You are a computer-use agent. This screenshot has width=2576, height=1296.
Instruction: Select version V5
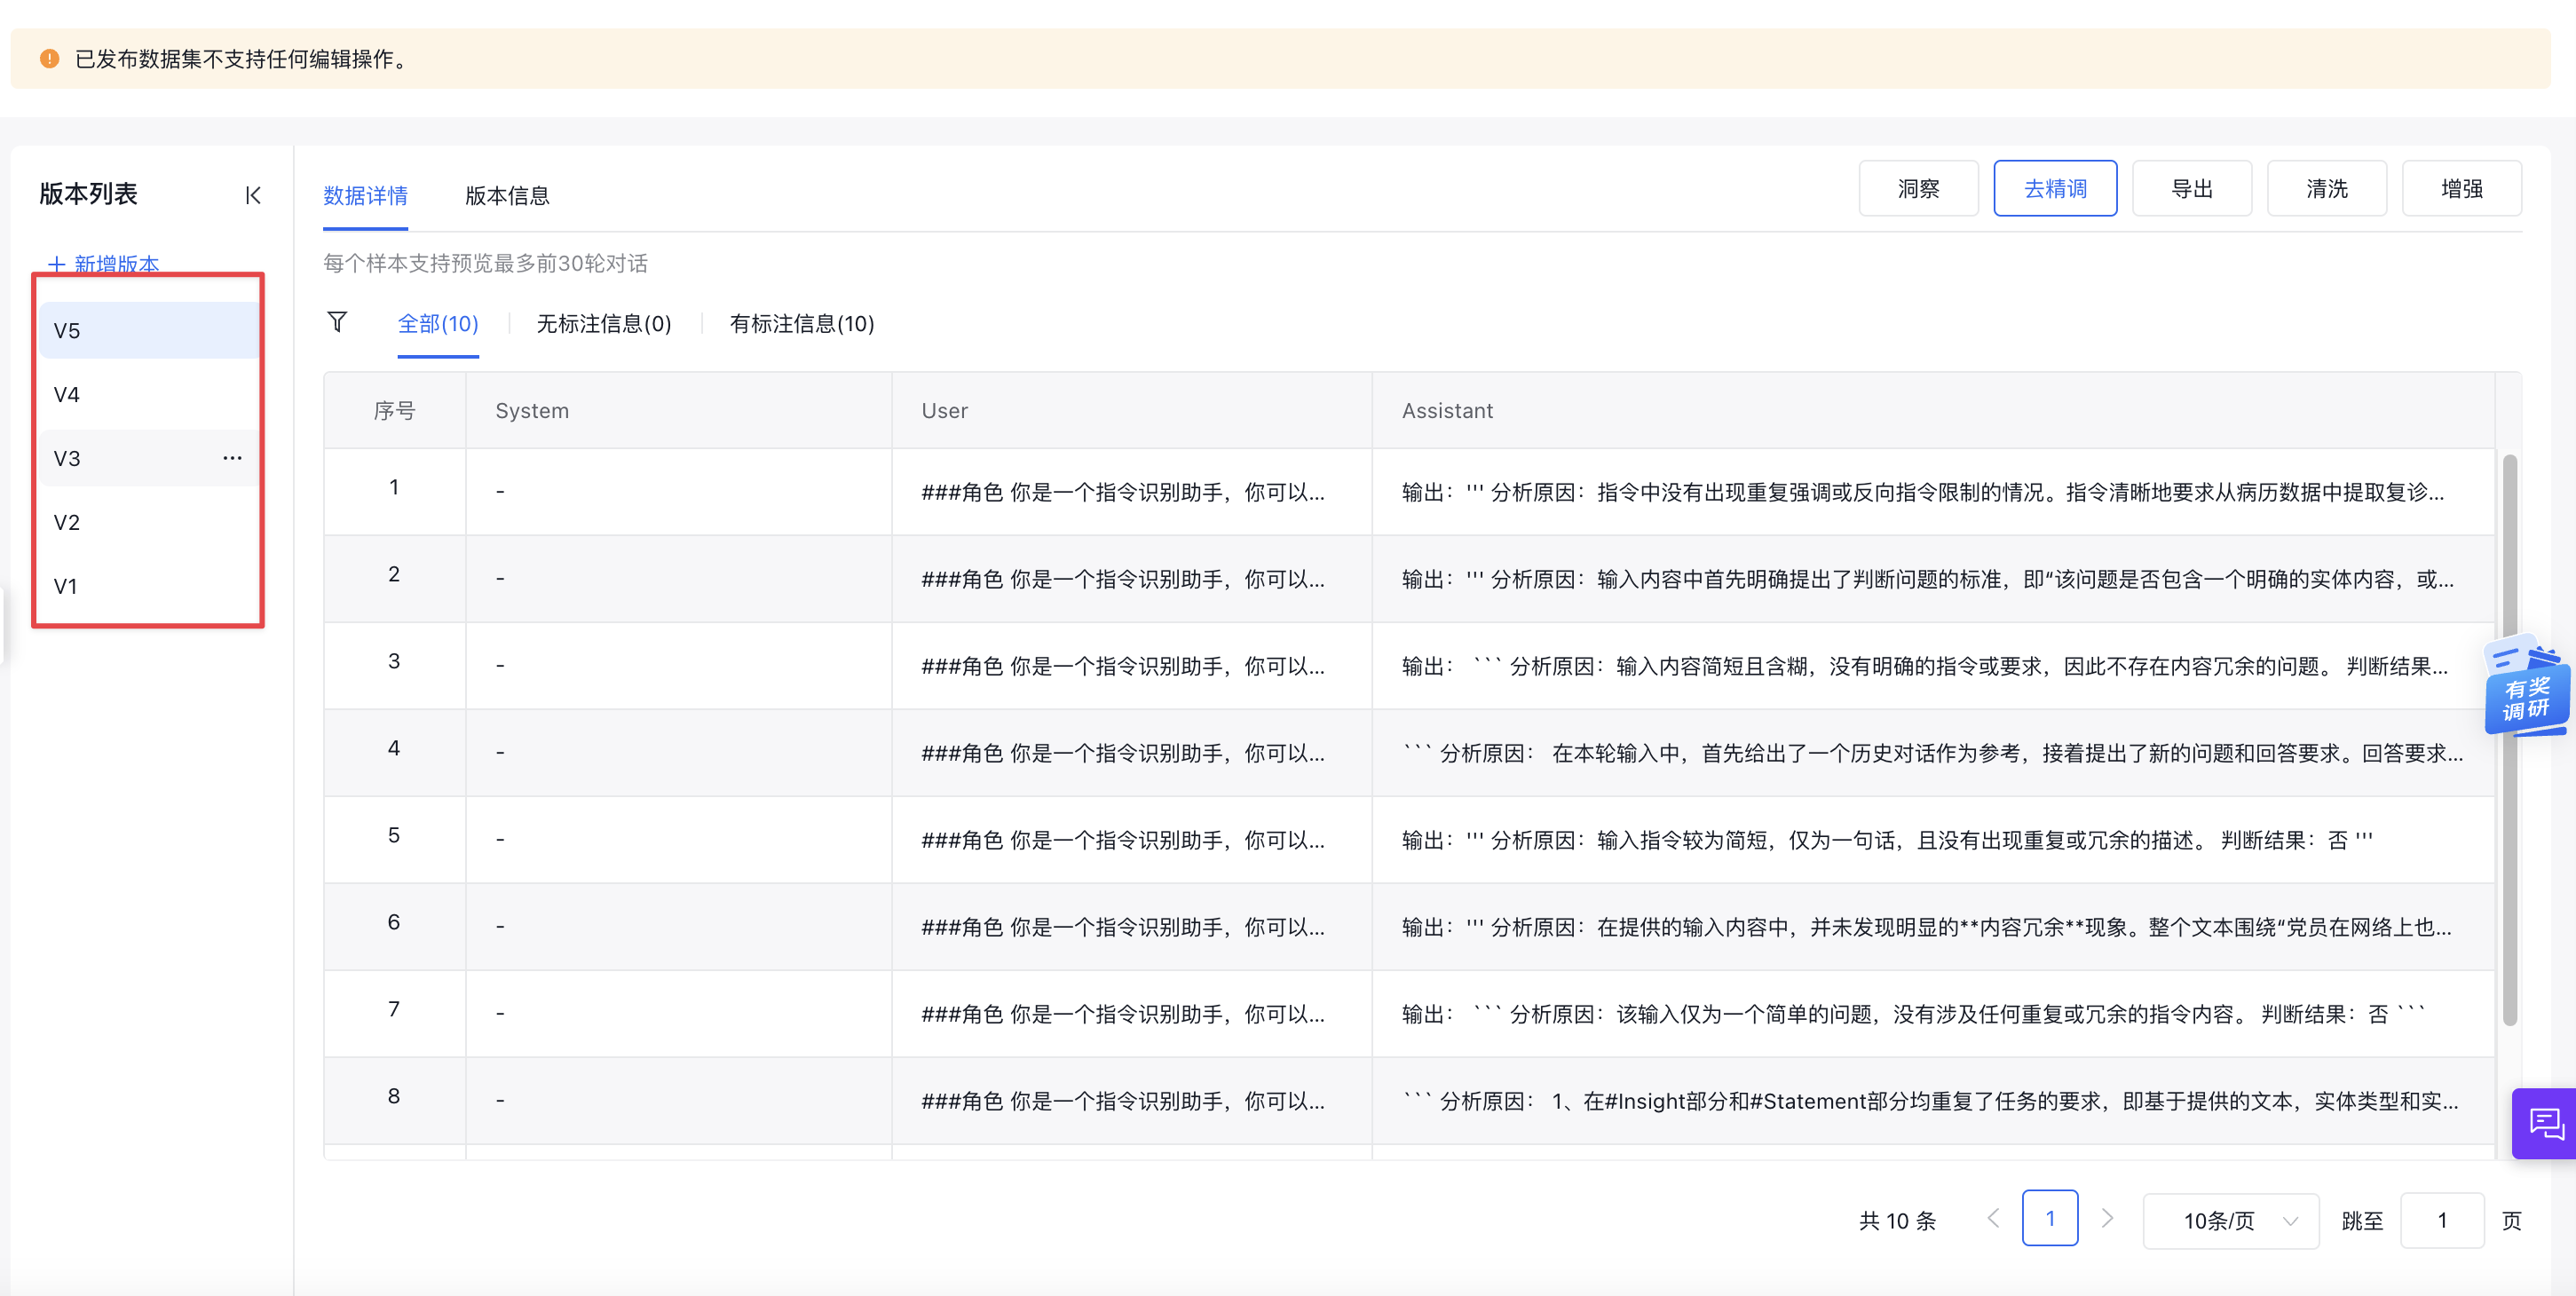149,330
